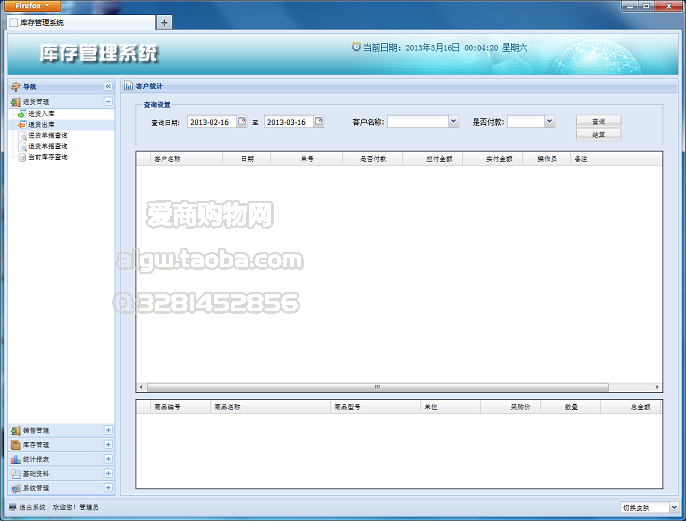Click the 系统管理 section header label
The image size is (686, 521).
coord(36,488)
